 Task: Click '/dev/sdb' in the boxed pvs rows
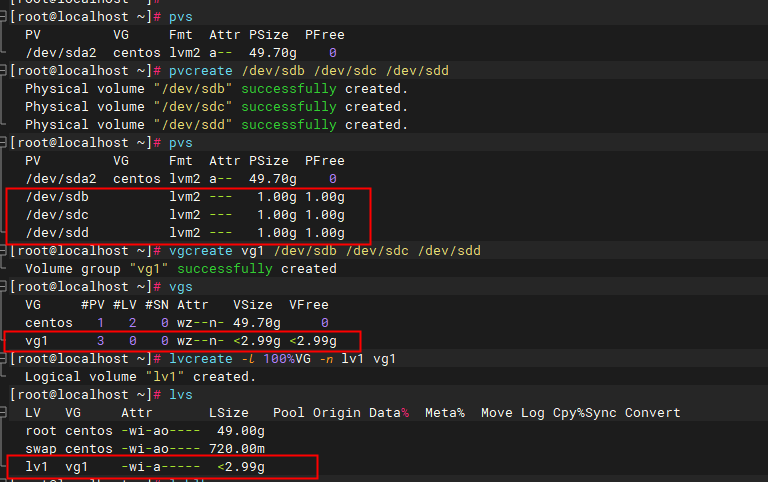(x=57, y=197)
